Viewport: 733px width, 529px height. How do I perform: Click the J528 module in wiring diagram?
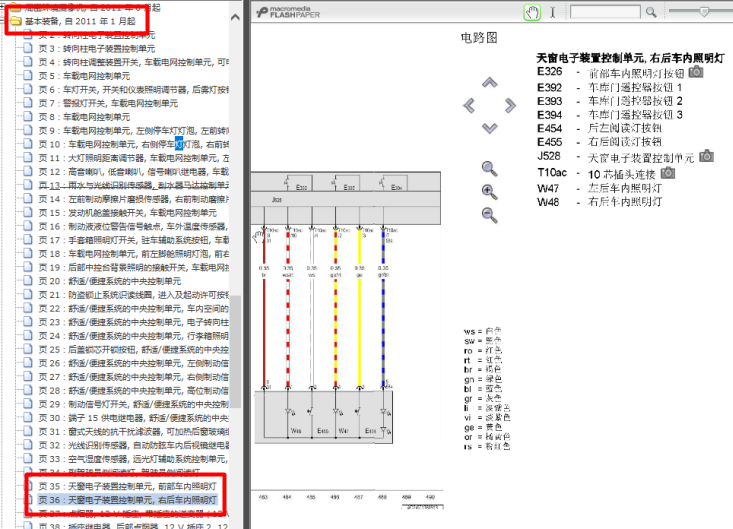pyautogui.click(x=346, y=200)
